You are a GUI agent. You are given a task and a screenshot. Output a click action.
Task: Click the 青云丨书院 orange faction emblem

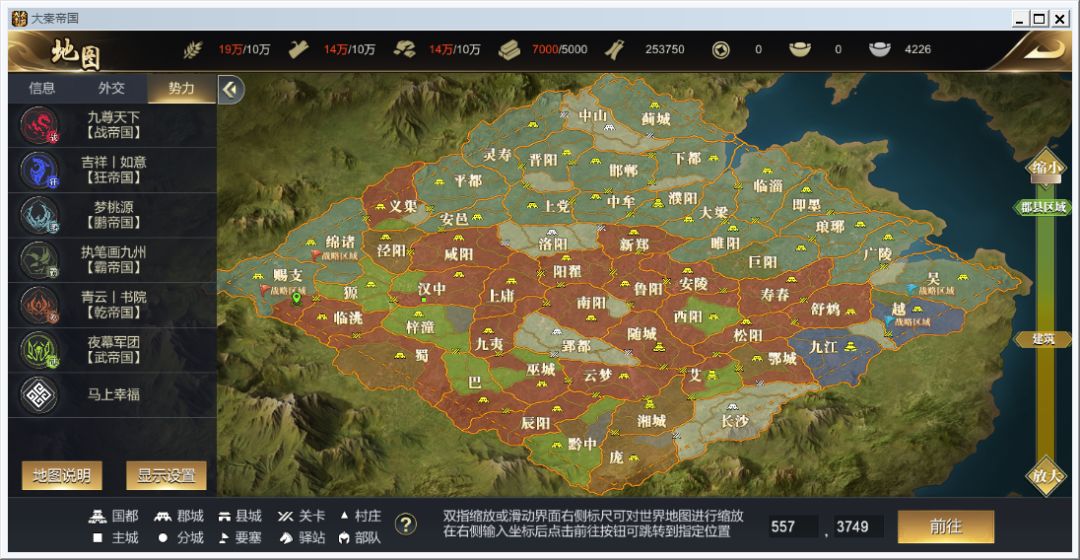[39, 305]
